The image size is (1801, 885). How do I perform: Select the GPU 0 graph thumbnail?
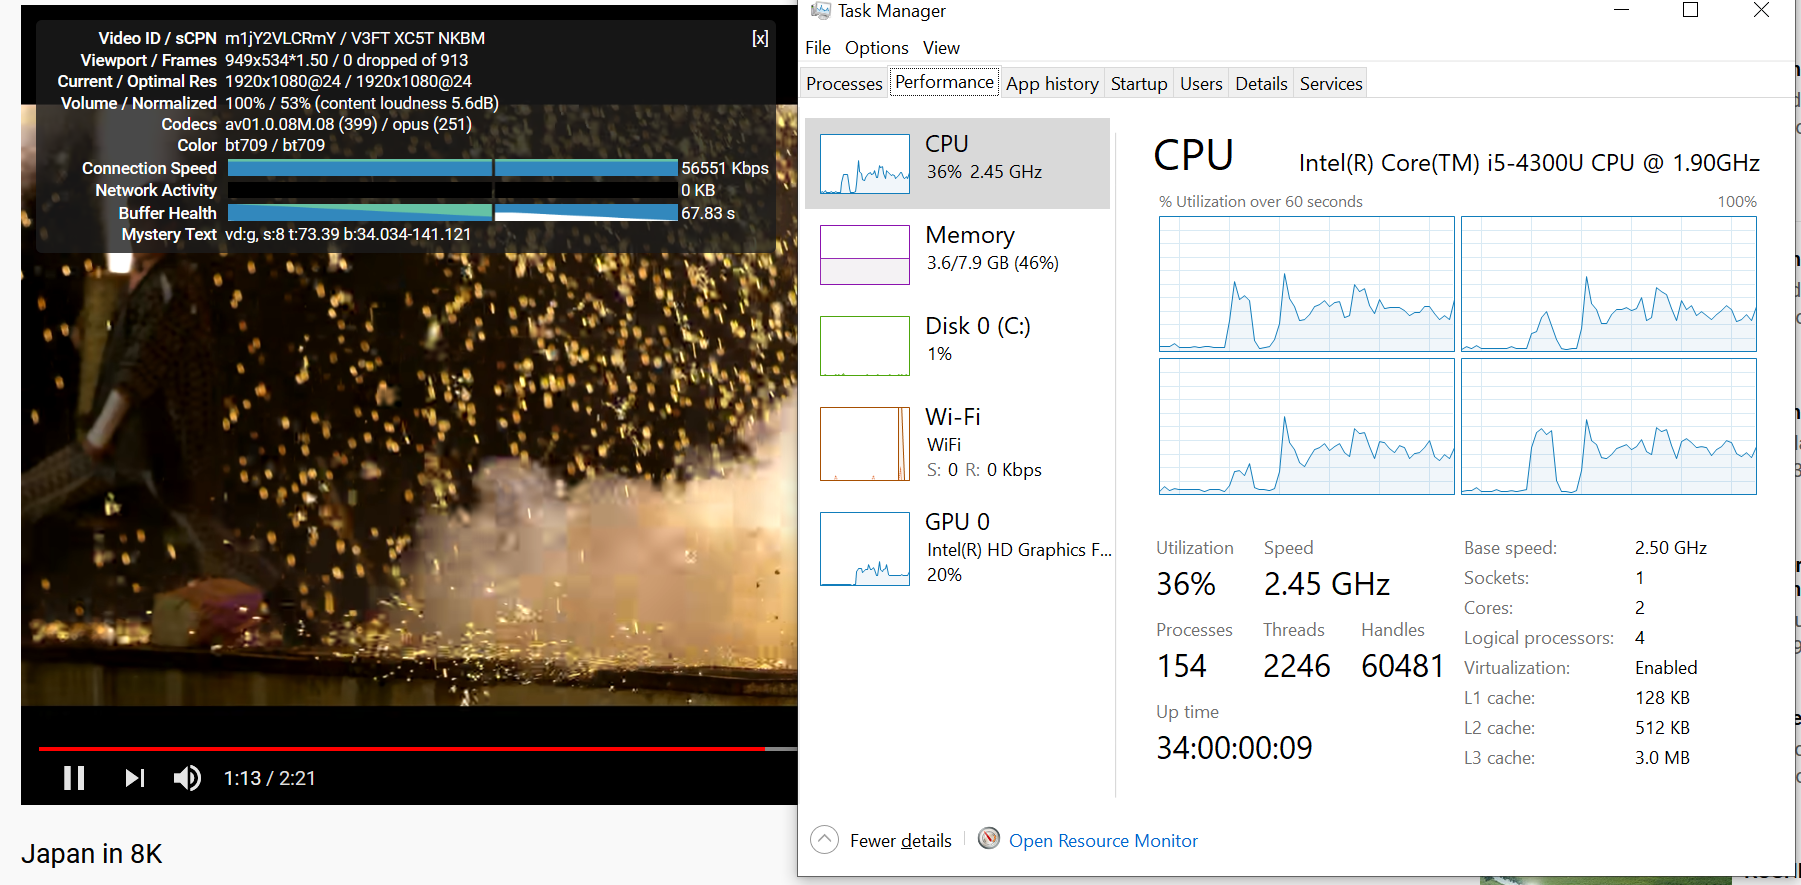coord(865,549)
